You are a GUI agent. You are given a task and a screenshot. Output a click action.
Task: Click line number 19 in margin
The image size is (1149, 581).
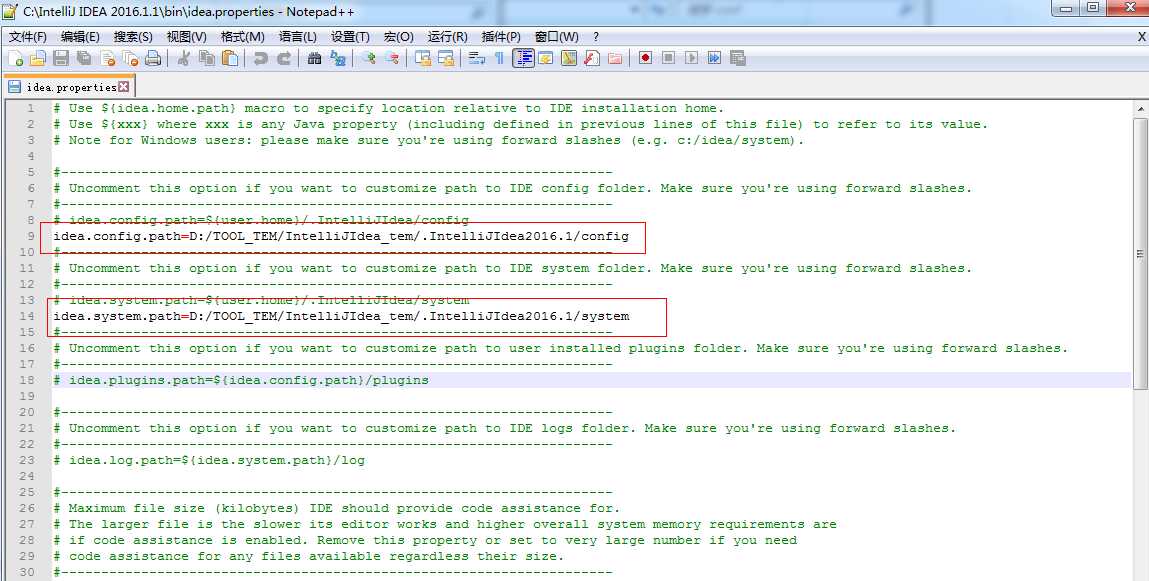(x=26, y=396)
